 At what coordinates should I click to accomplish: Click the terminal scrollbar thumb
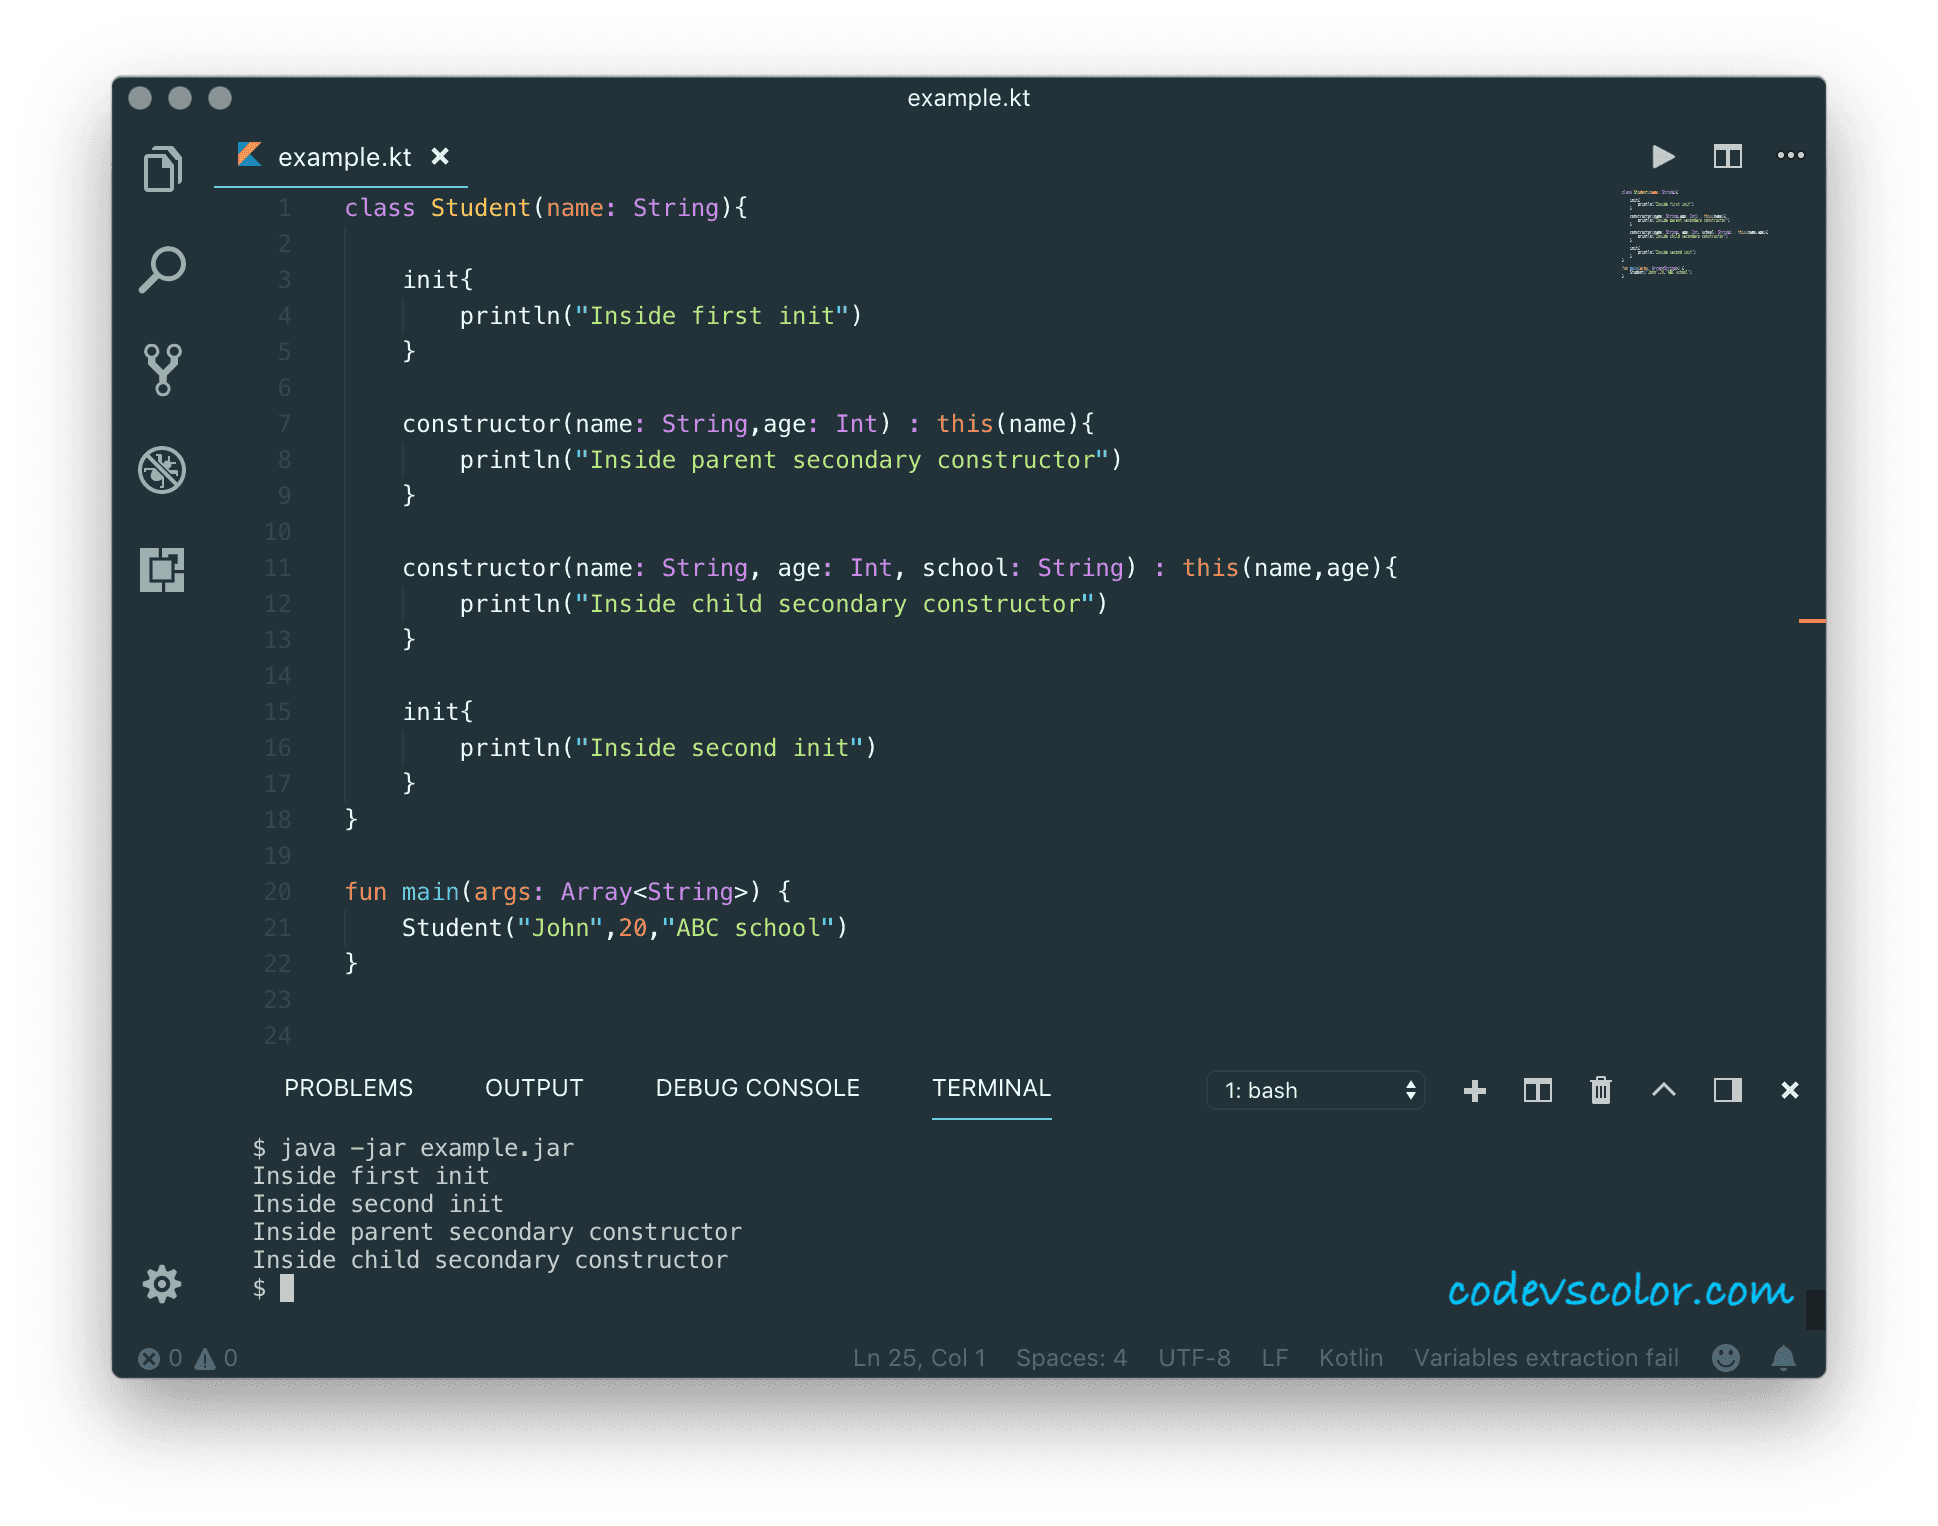pyautogui.click(x=1816, y=1309)
